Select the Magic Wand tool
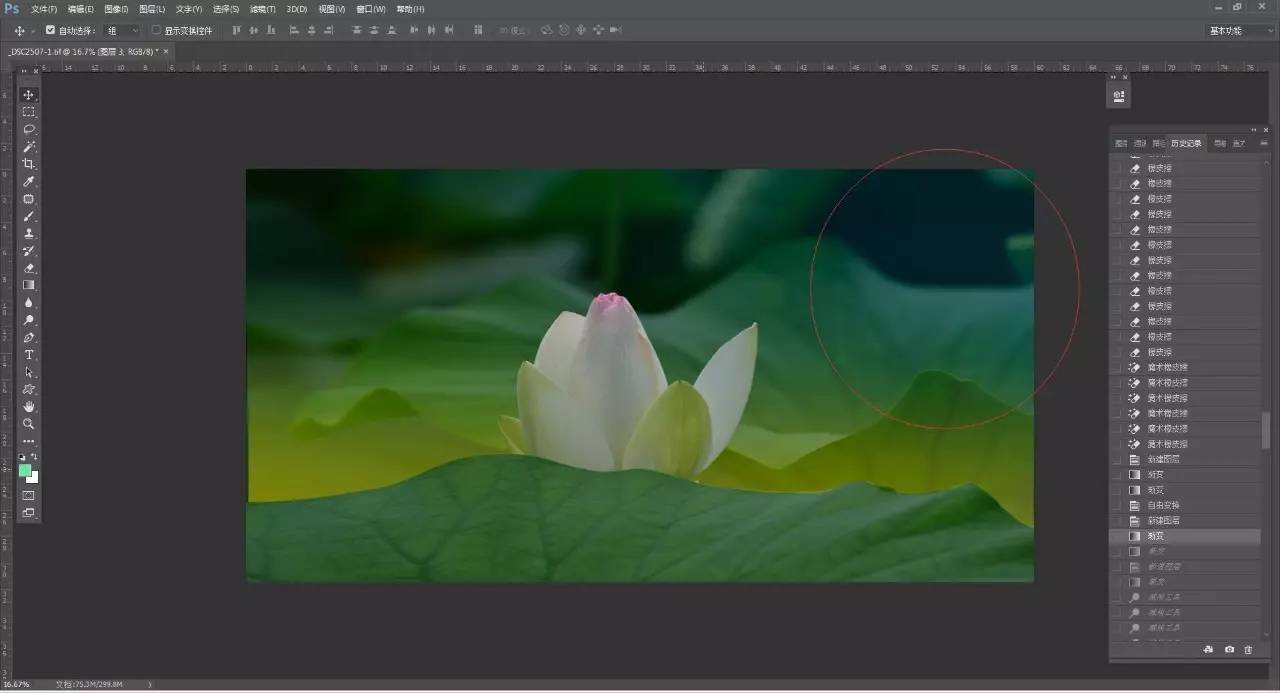The height and width of the screenshot is (693, 1280). click(x=29, y=147)
